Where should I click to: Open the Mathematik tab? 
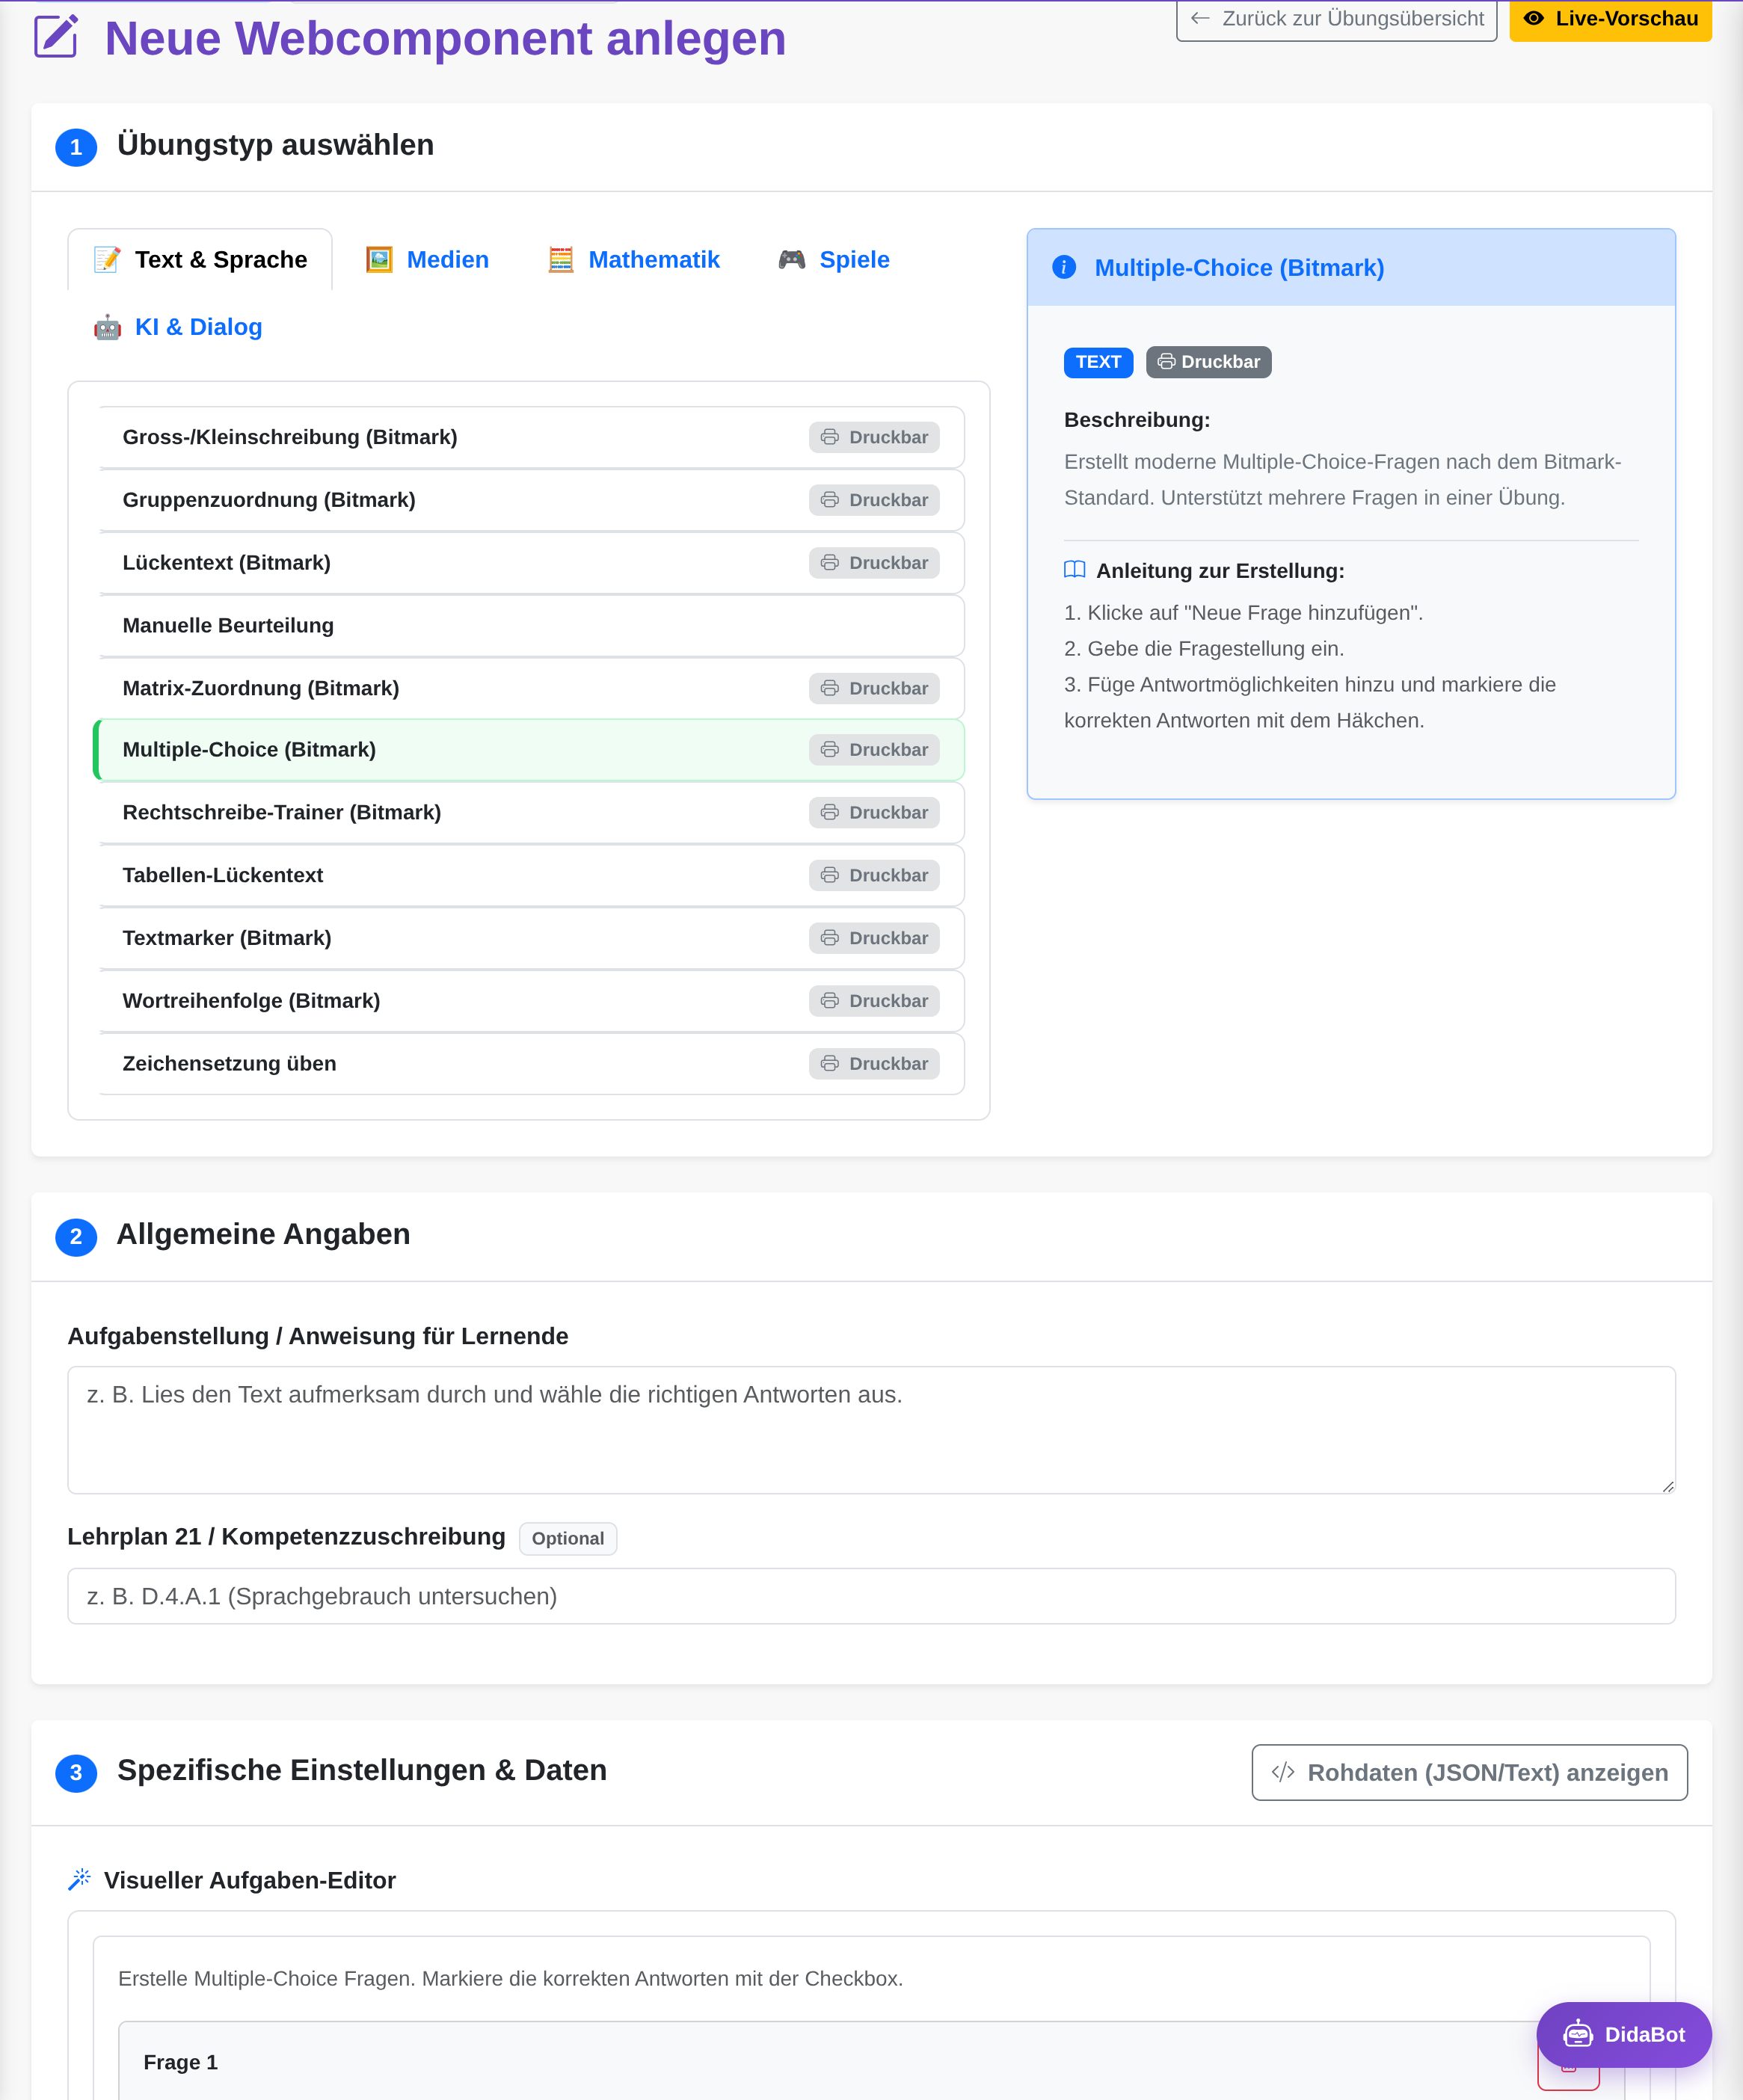pyautogui.click(x=634, y=260)
